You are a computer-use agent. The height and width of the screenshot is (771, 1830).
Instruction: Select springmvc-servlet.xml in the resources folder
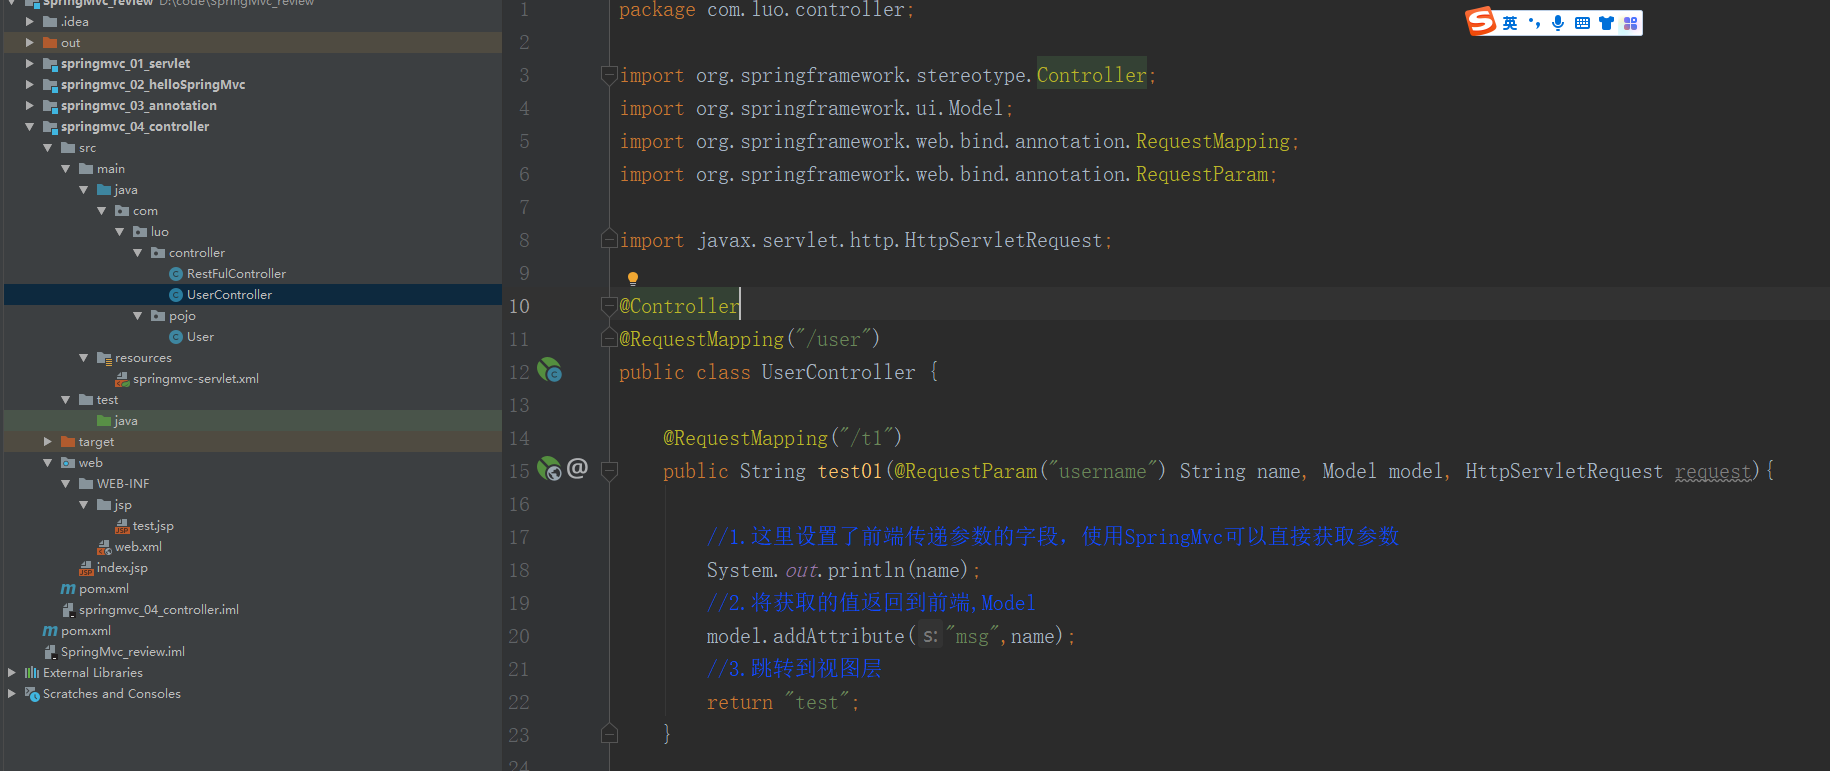click(195, 379)
